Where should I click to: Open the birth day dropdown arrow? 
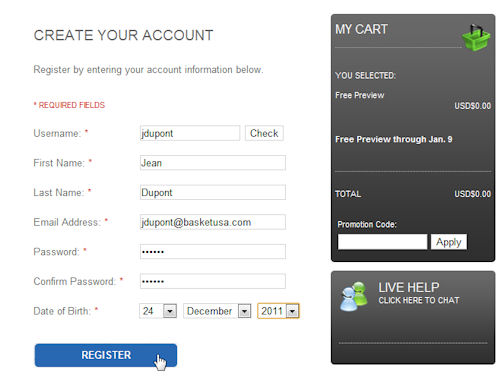coord(170,311)
